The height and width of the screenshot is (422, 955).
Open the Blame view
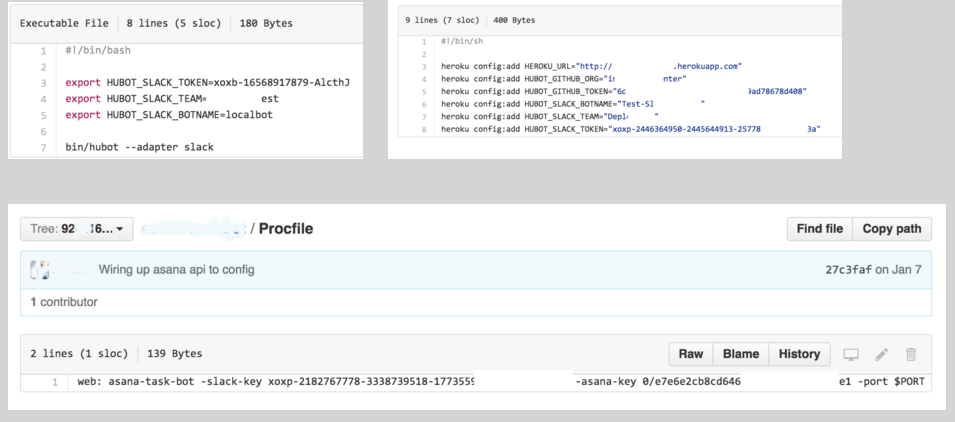[x=741, y=354]
